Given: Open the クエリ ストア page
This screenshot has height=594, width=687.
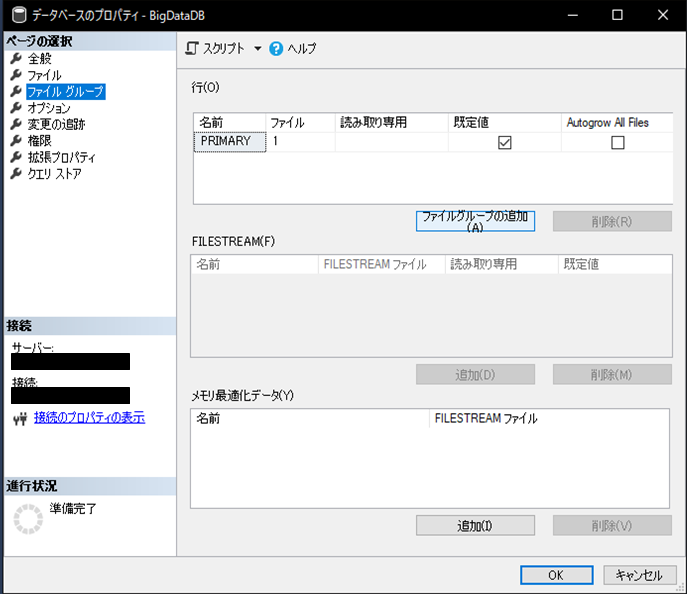Looking at the screenshot, I should point(54,173).
